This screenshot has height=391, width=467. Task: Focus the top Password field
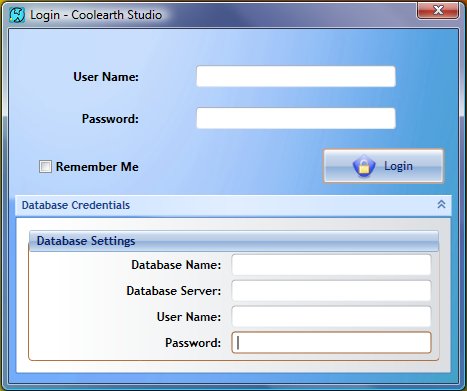296,118
